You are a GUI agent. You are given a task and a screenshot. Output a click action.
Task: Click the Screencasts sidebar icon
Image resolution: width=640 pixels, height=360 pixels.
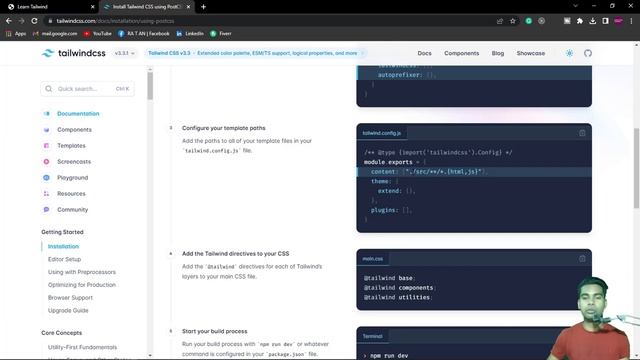[x=46, y=162]
